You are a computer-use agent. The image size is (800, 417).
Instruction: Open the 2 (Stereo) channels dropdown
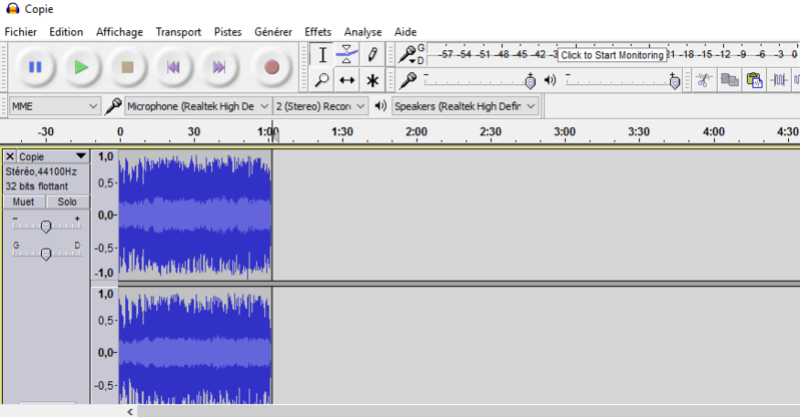coord(320,106)
